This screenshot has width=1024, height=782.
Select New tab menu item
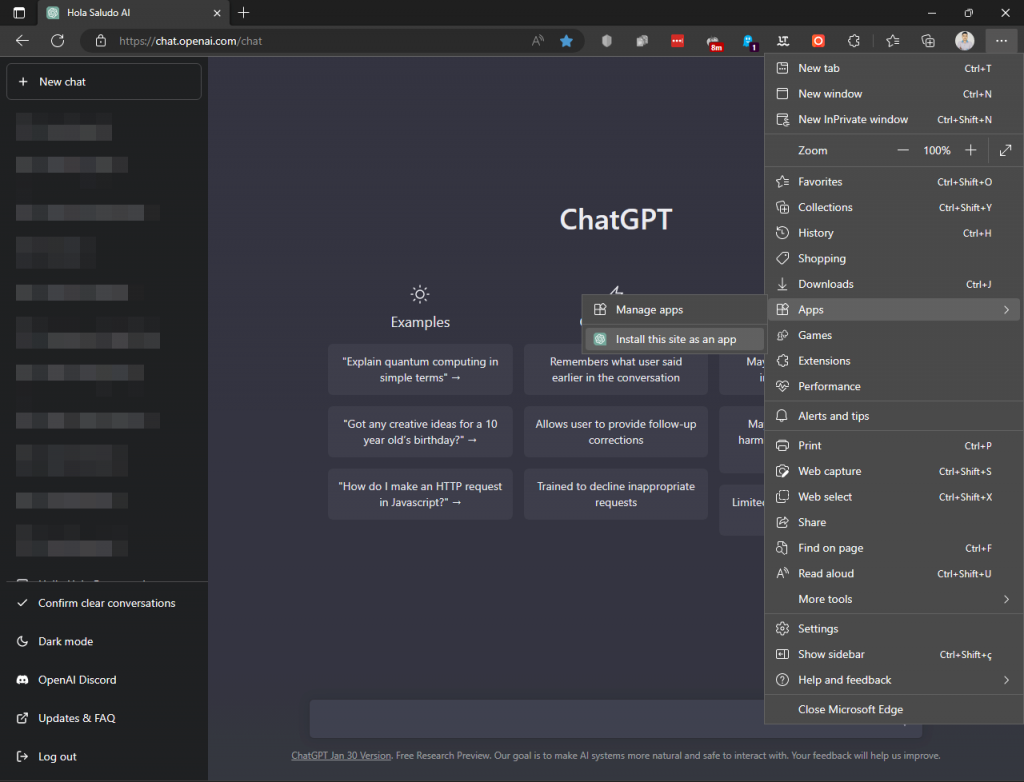coord(893,68)
